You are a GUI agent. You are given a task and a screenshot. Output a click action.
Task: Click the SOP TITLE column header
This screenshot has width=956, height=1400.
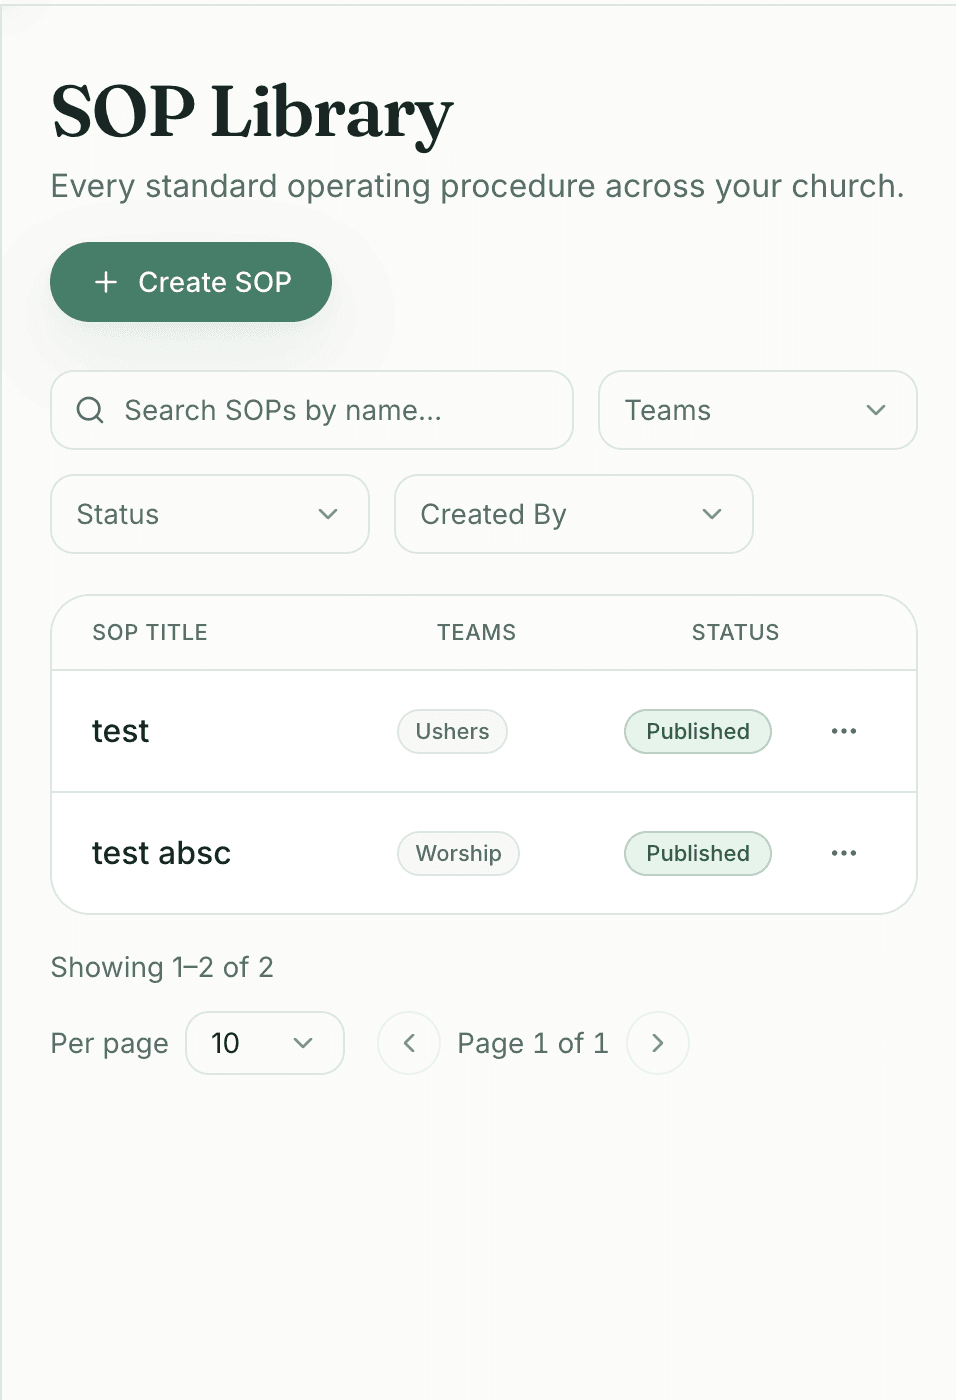click(150, 632)
